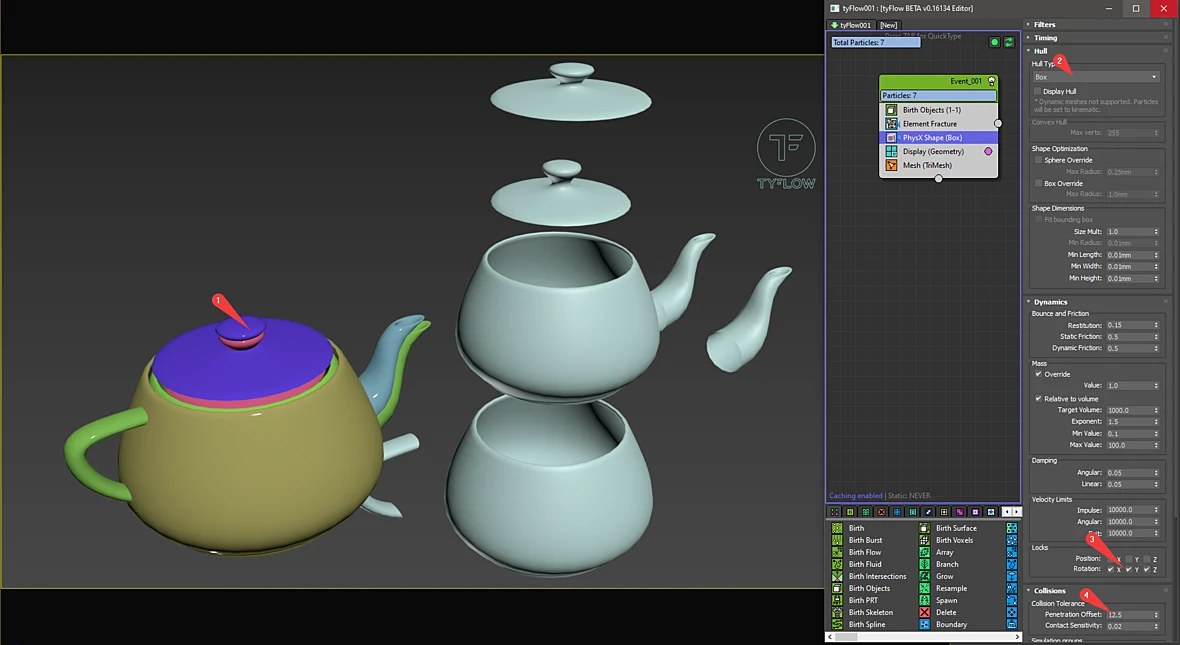This screenshot has width=1180, height=645.
Task: Uncheck the Relative to volume checkbox
Action: (1038, 399)
